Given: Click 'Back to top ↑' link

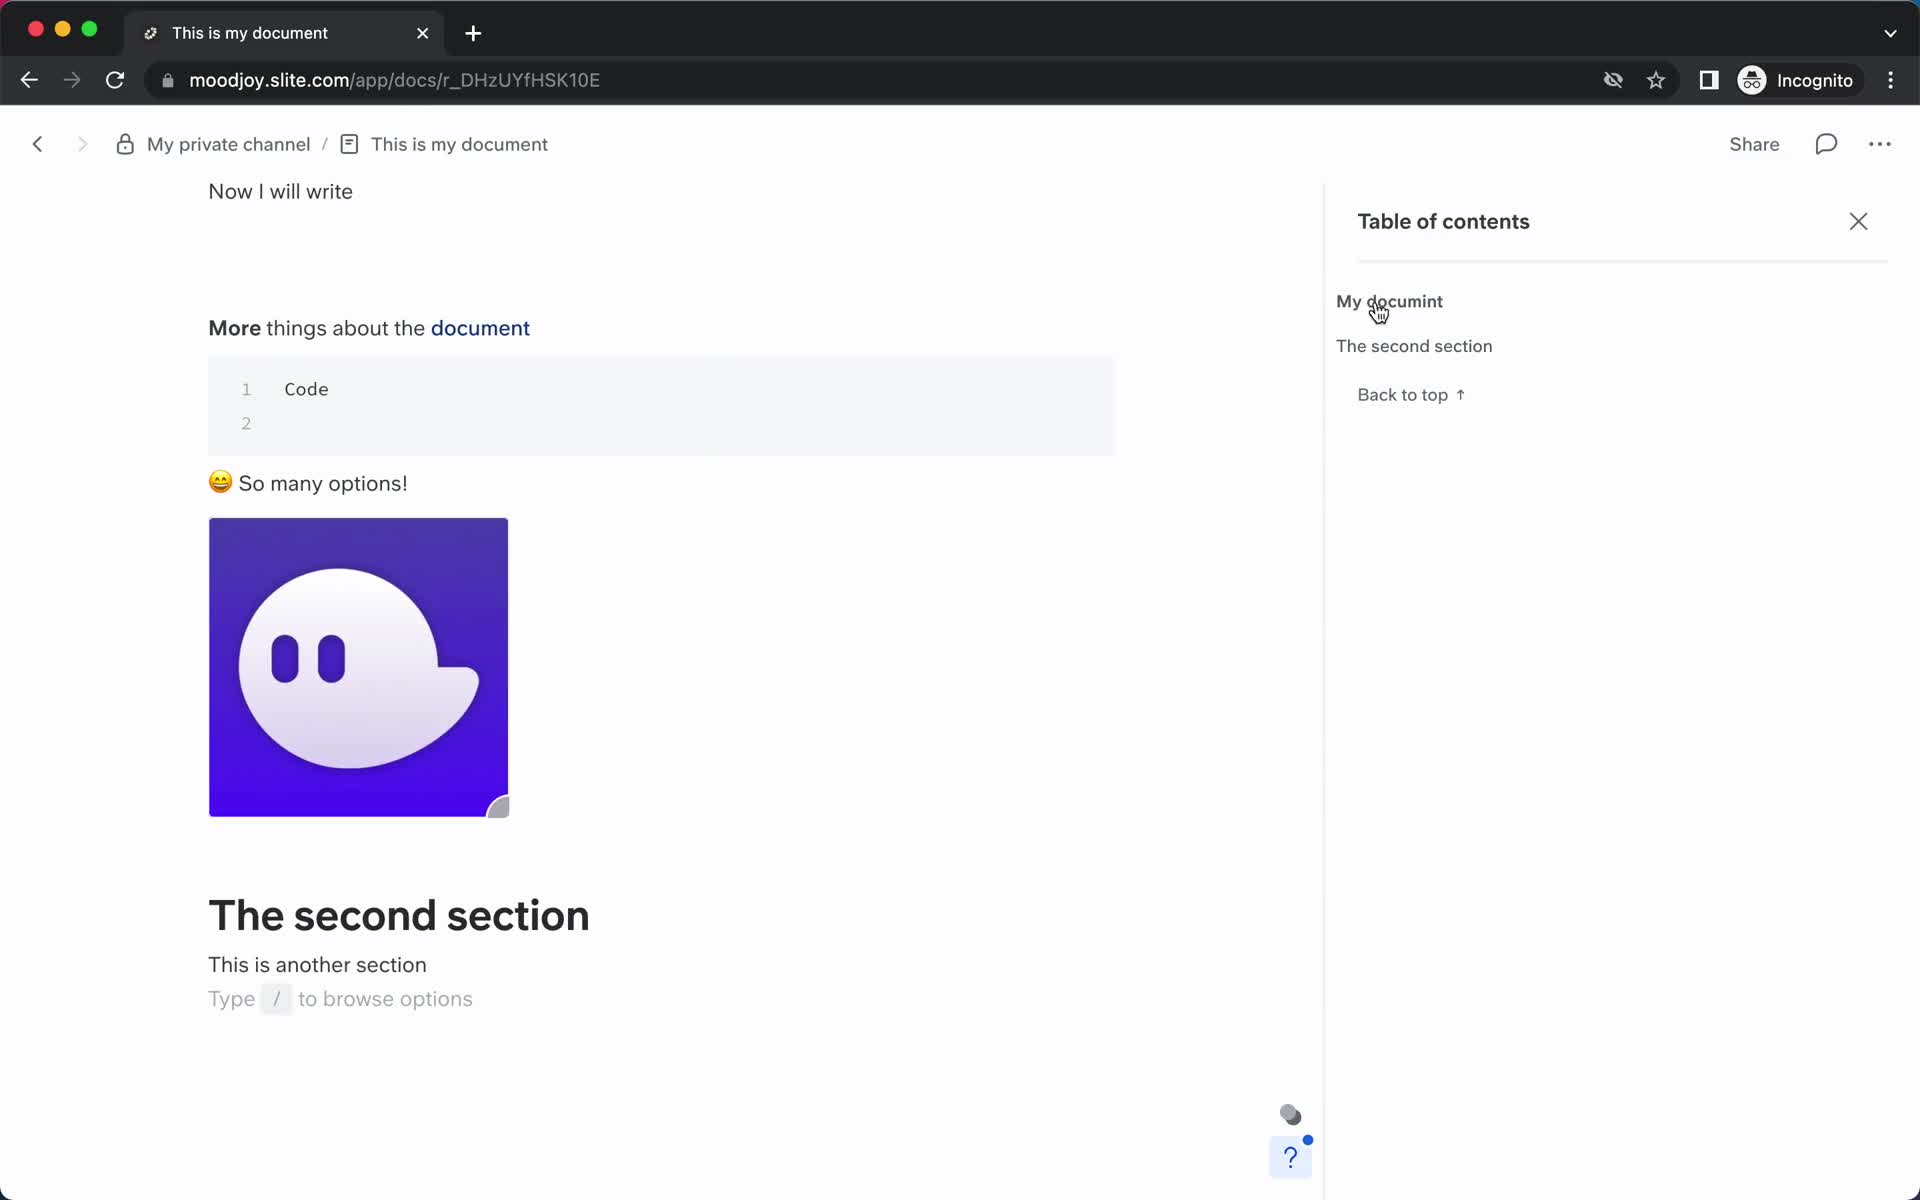Looking at the screenshot, I should tap(1410, 394).
